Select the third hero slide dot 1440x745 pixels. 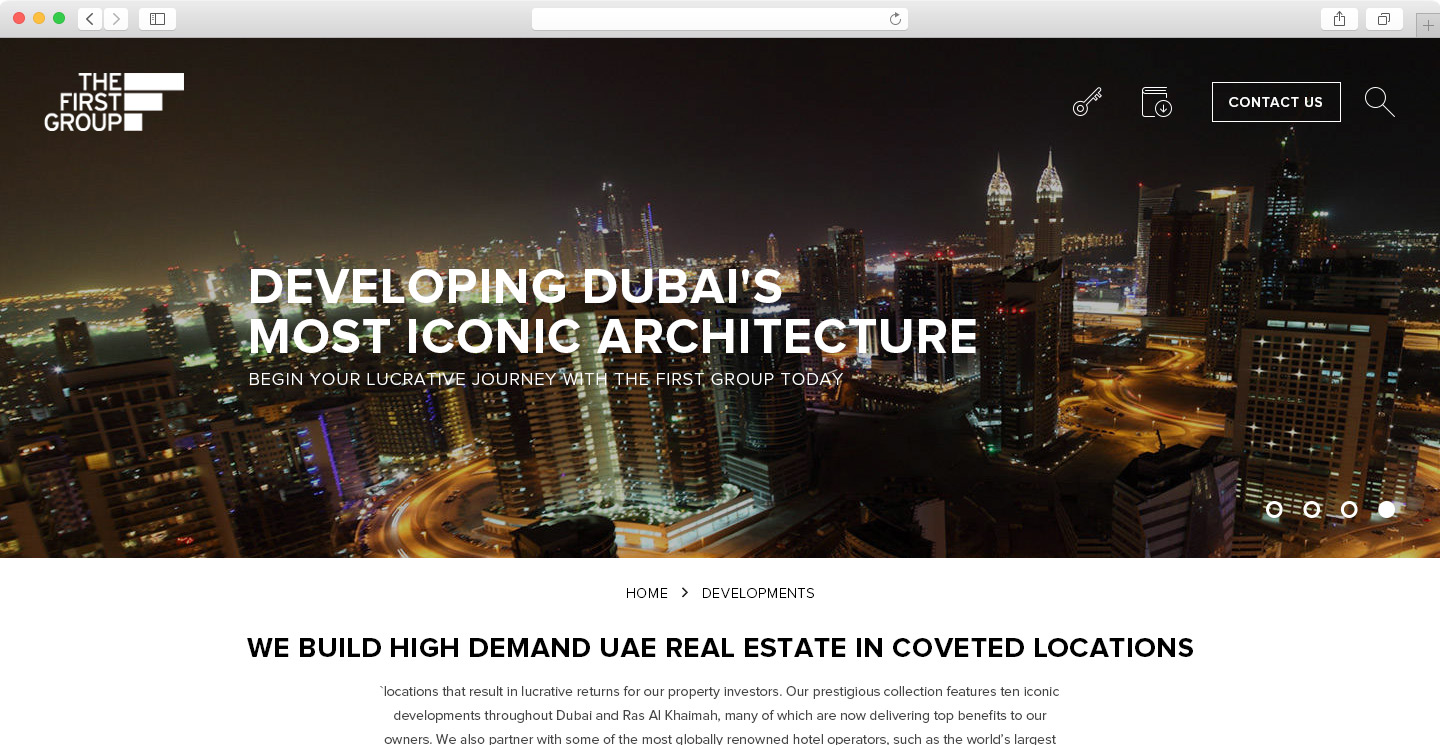pyautogui.click(x=1349, y=509)
